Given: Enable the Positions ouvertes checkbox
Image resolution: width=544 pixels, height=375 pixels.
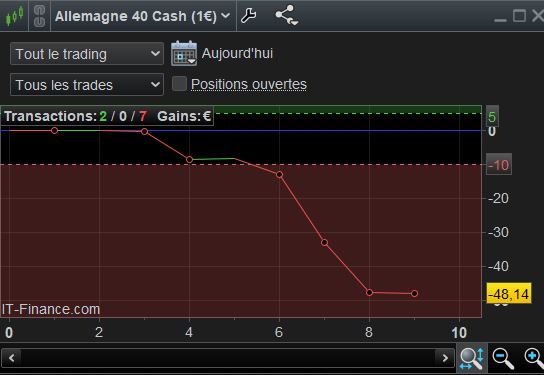Looking at the screenshot, I should [179, 84].
